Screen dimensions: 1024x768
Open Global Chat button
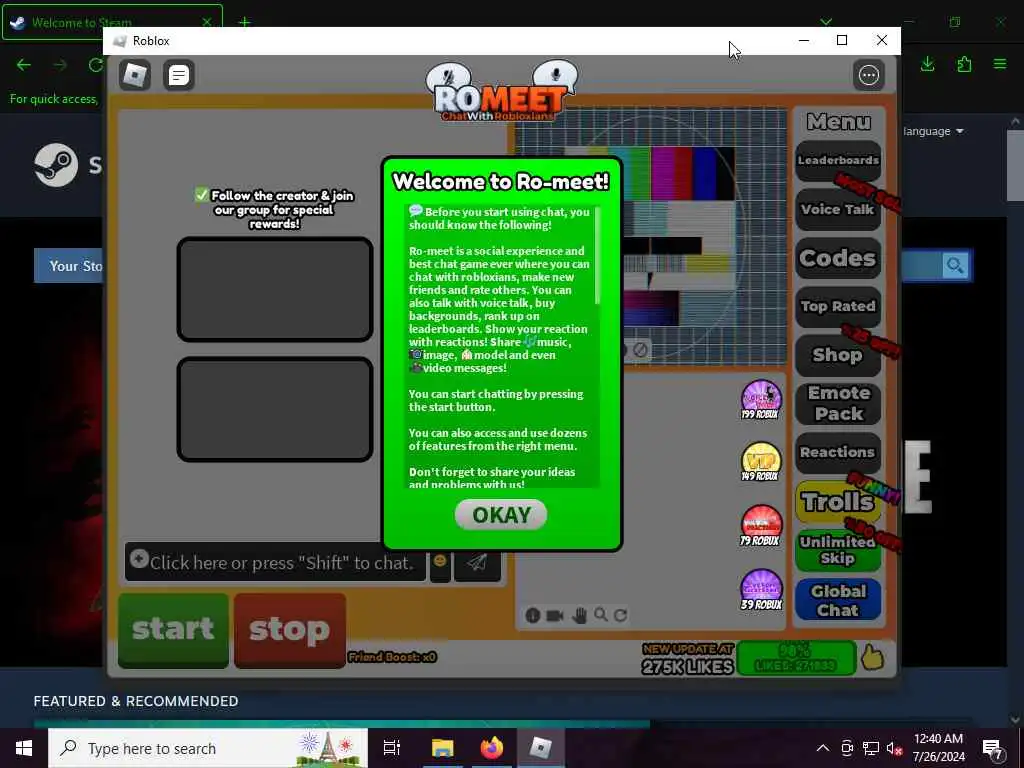(838, 600)
